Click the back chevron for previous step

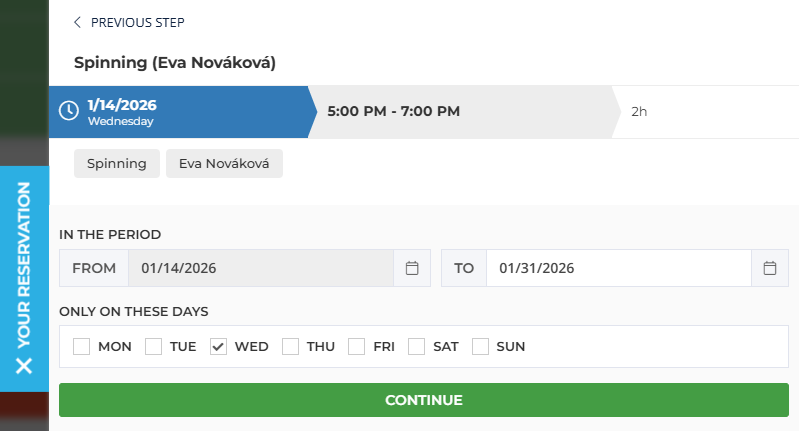coord(78,23)
